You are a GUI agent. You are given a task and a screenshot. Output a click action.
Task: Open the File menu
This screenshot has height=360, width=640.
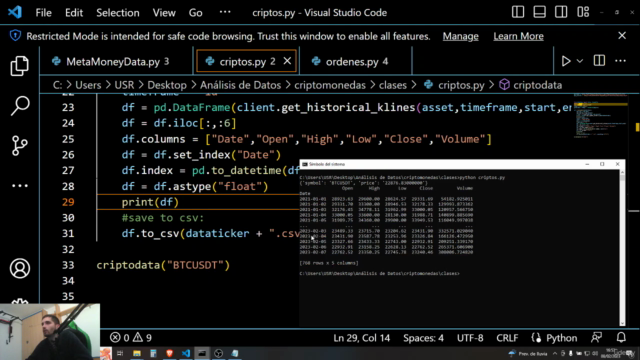click(43, 13)
